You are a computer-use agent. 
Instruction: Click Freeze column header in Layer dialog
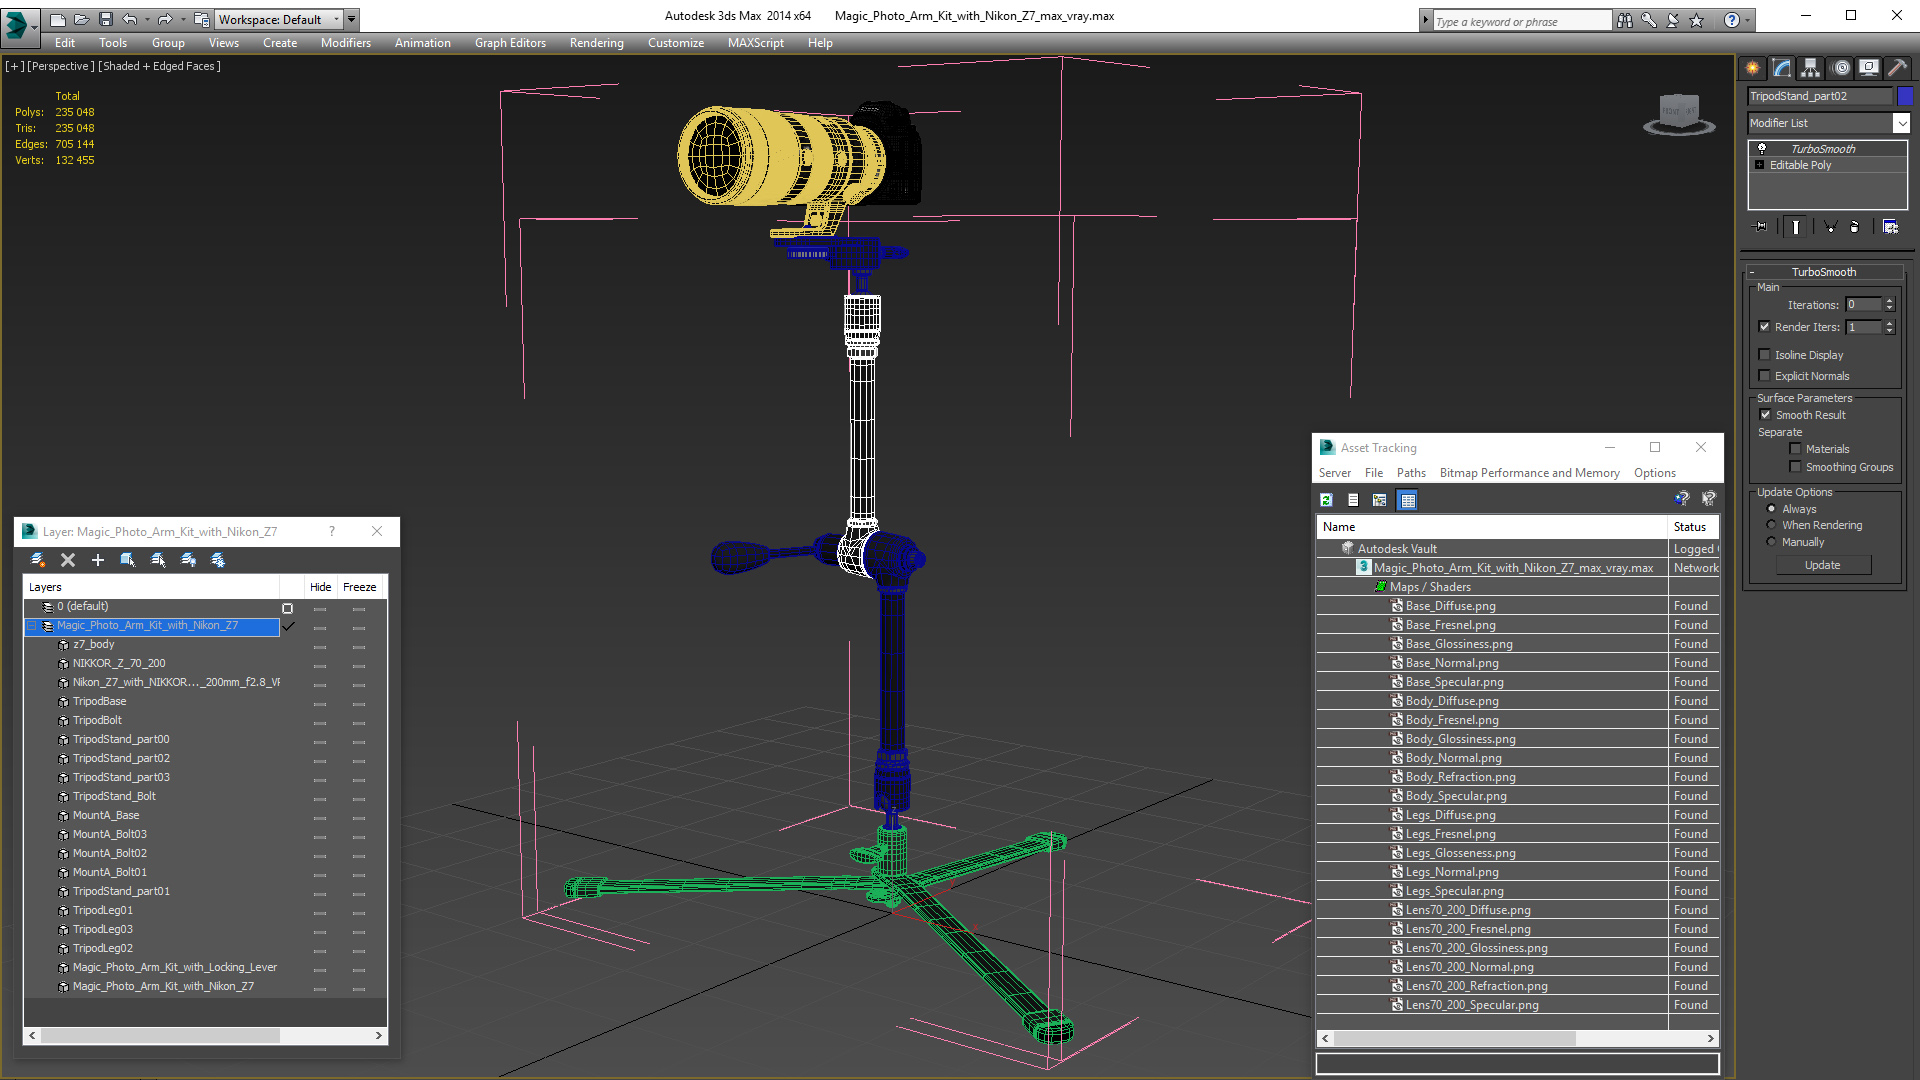360,587
